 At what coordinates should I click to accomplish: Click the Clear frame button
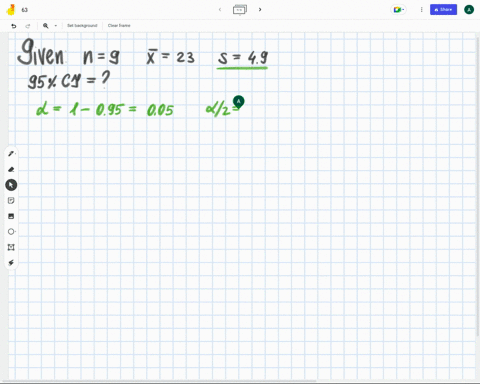(119, 26)
